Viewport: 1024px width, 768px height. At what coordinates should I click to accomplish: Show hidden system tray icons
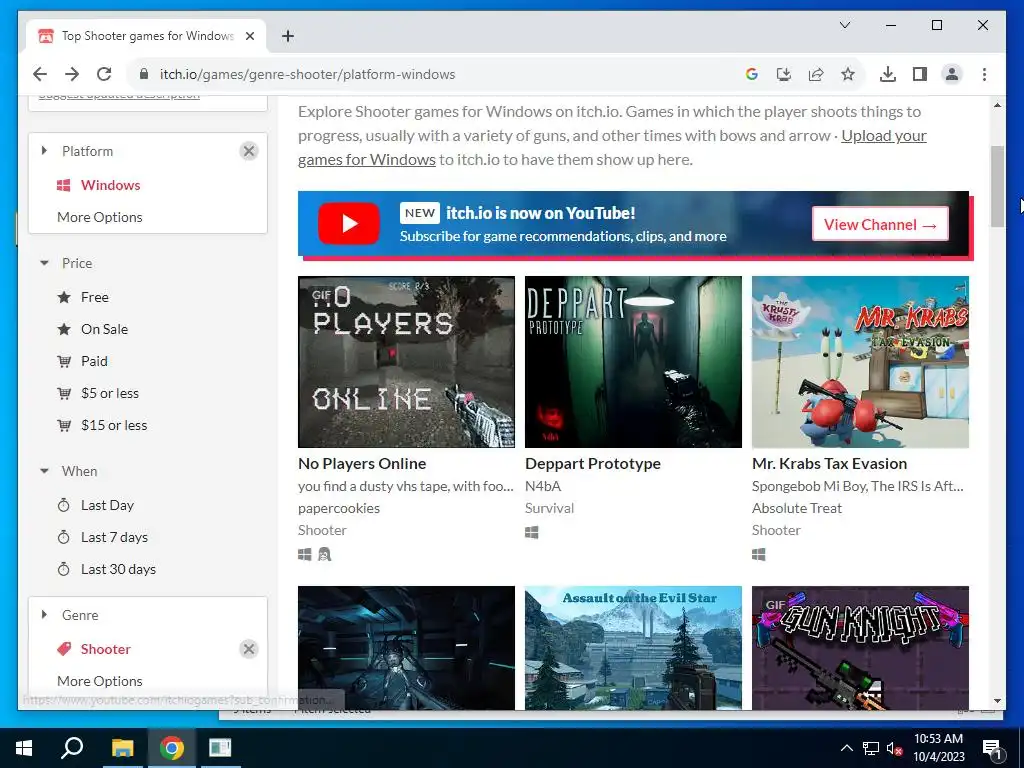846,748
